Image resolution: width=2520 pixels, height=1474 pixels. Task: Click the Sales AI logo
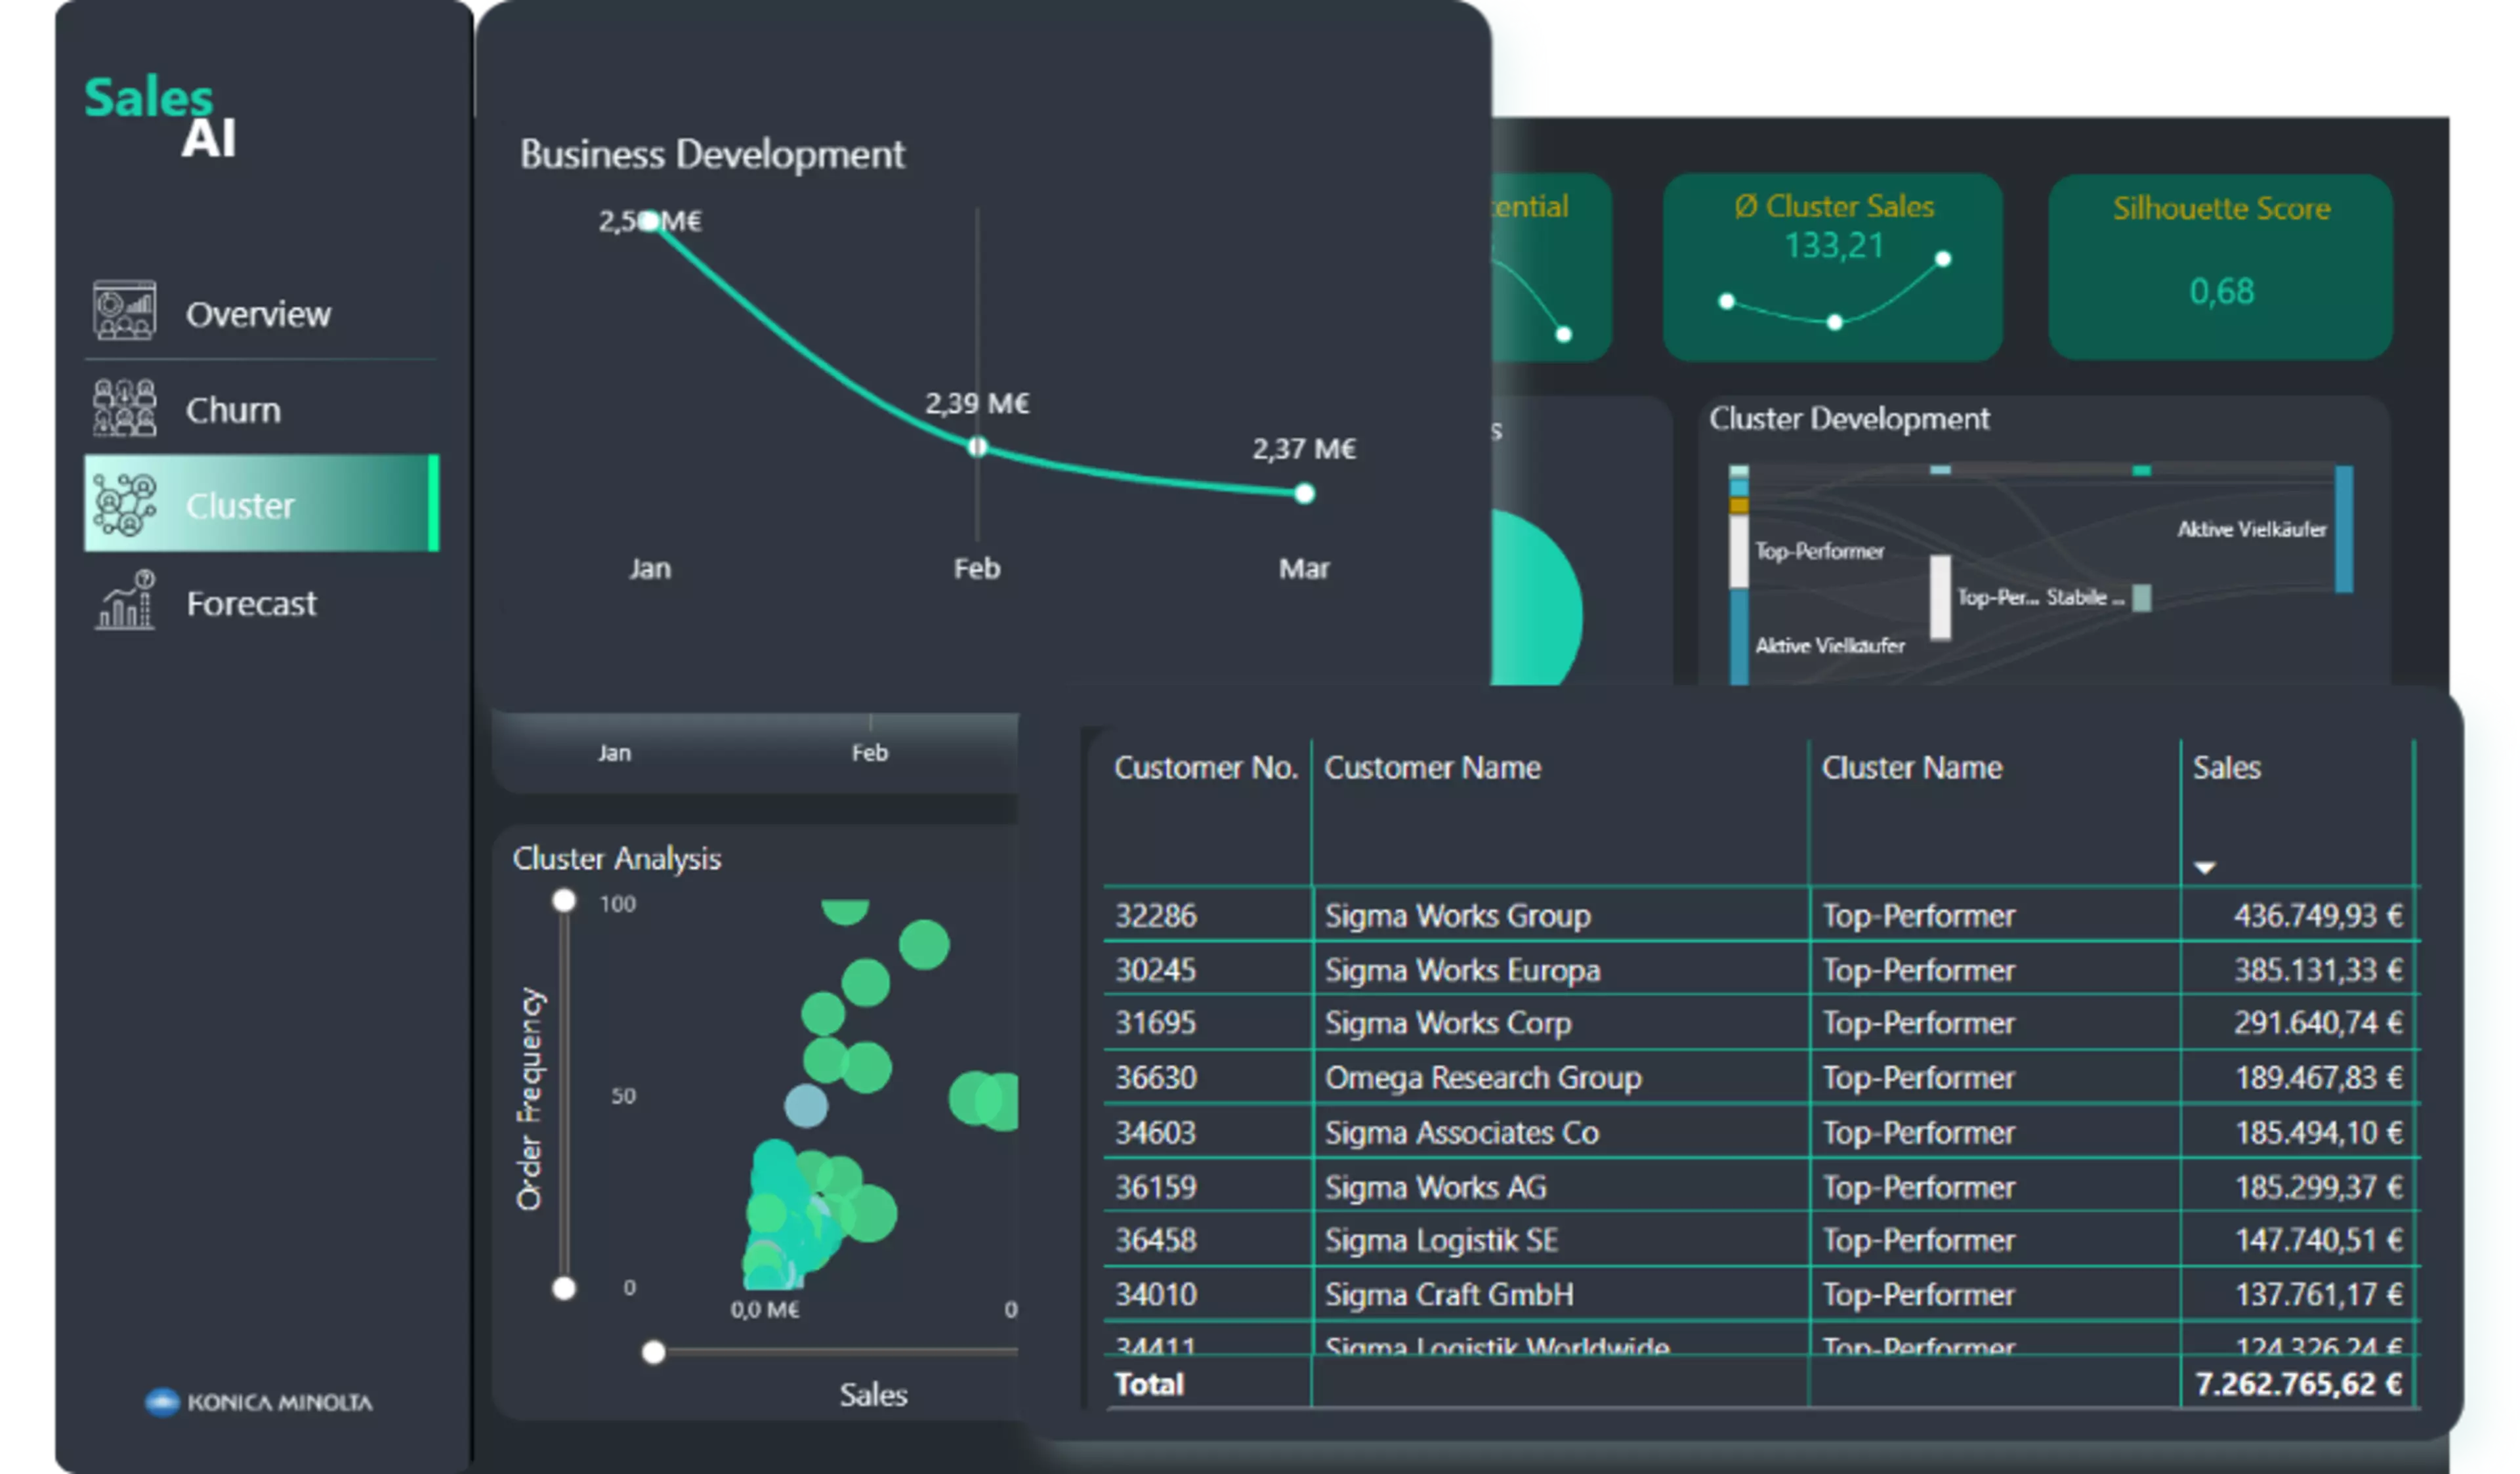point(160,117)
